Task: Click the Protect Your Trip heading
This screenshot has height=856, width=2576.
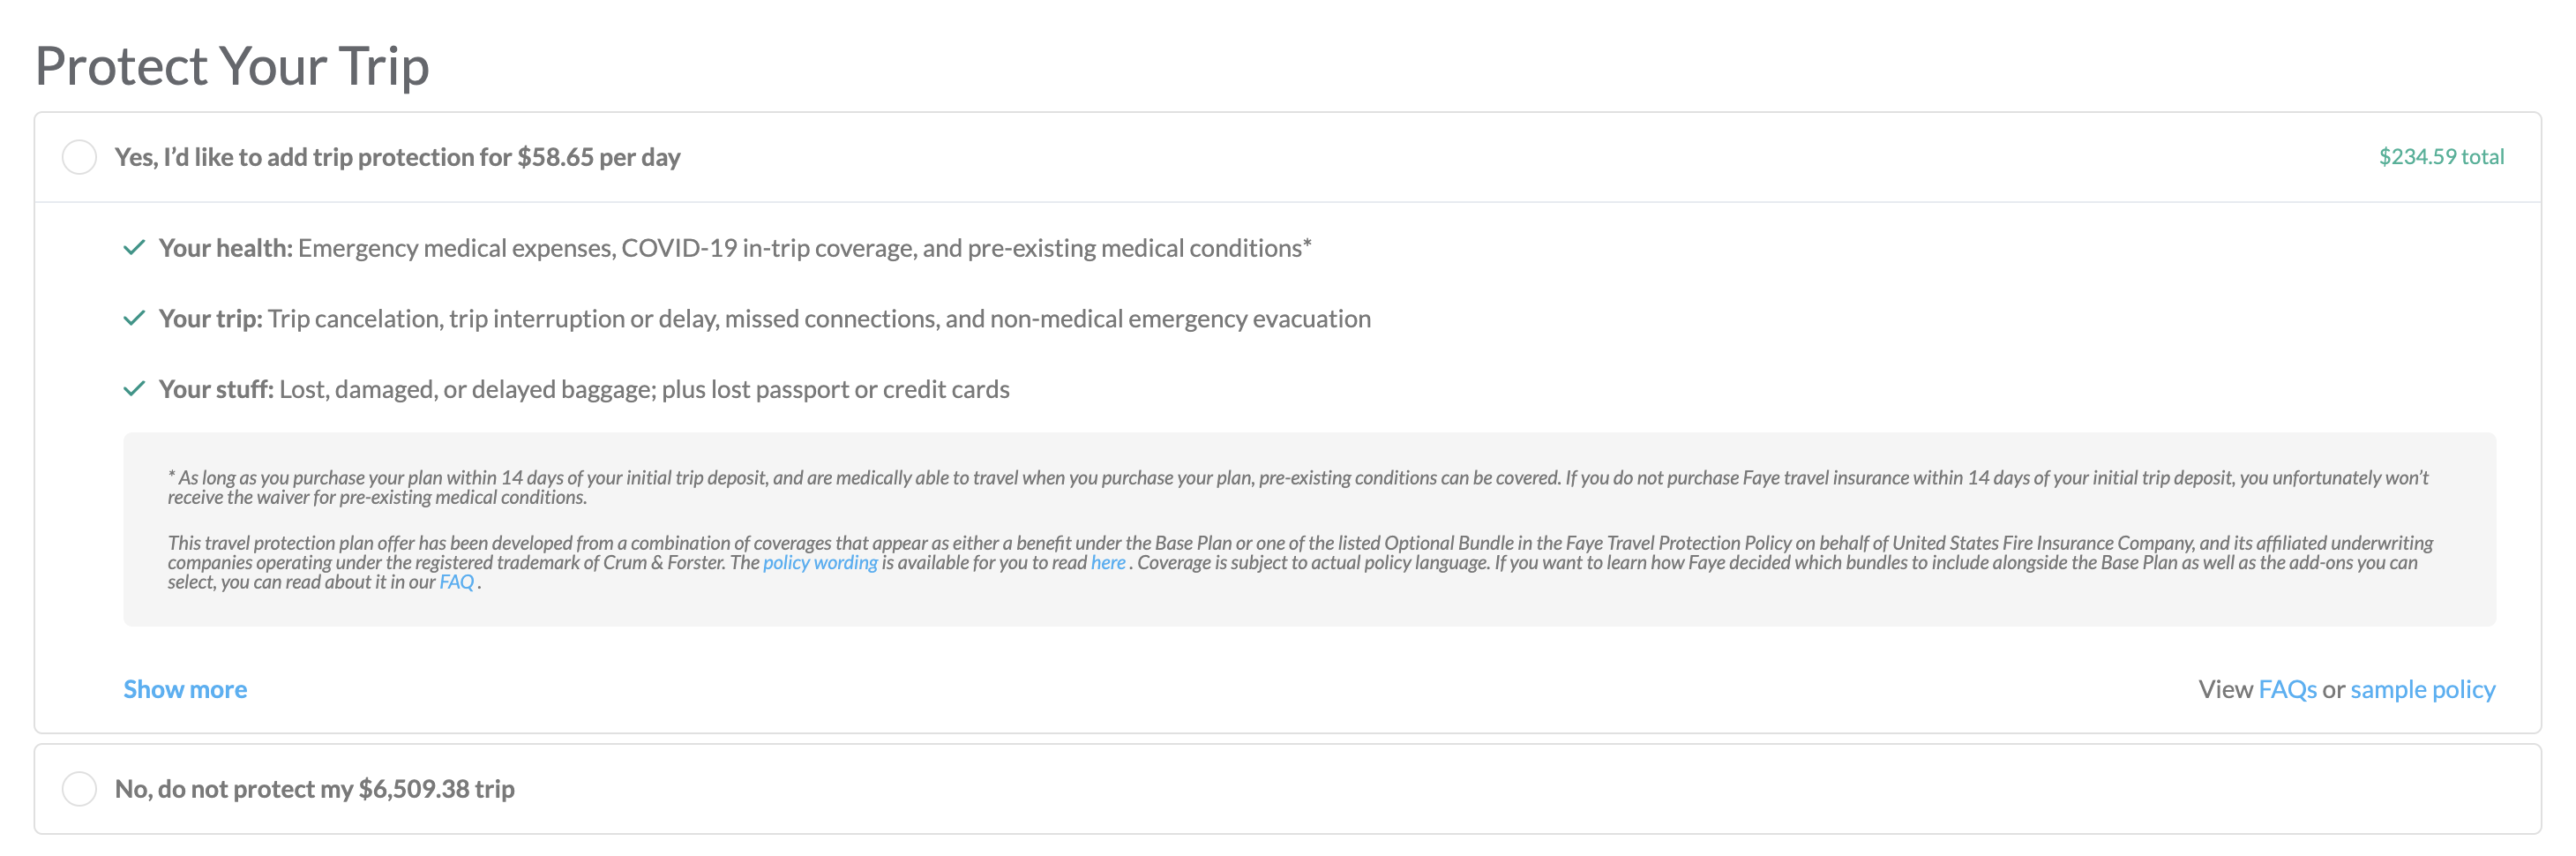Action: [232, 66]
